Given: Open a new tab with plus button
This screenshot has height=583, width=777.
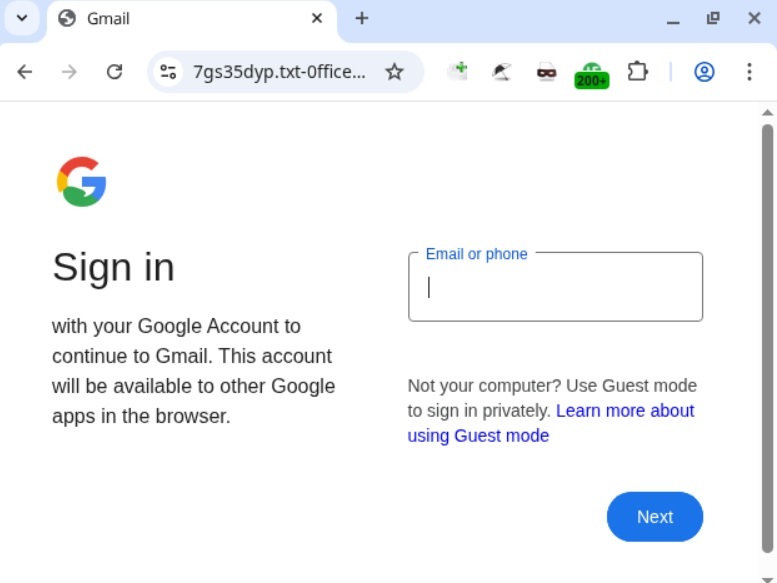Looking at the screenshot, I should pyautogui.click(x=362, y=18).
